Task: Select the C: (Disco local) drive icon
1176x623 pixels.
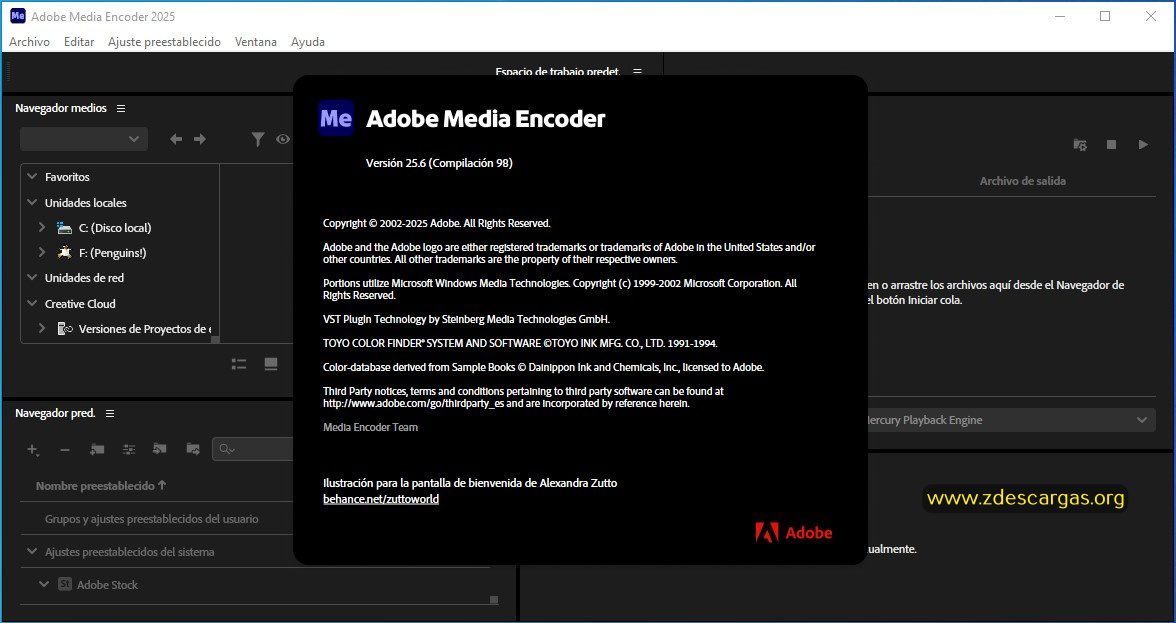Action: click(x=64, y=228)
